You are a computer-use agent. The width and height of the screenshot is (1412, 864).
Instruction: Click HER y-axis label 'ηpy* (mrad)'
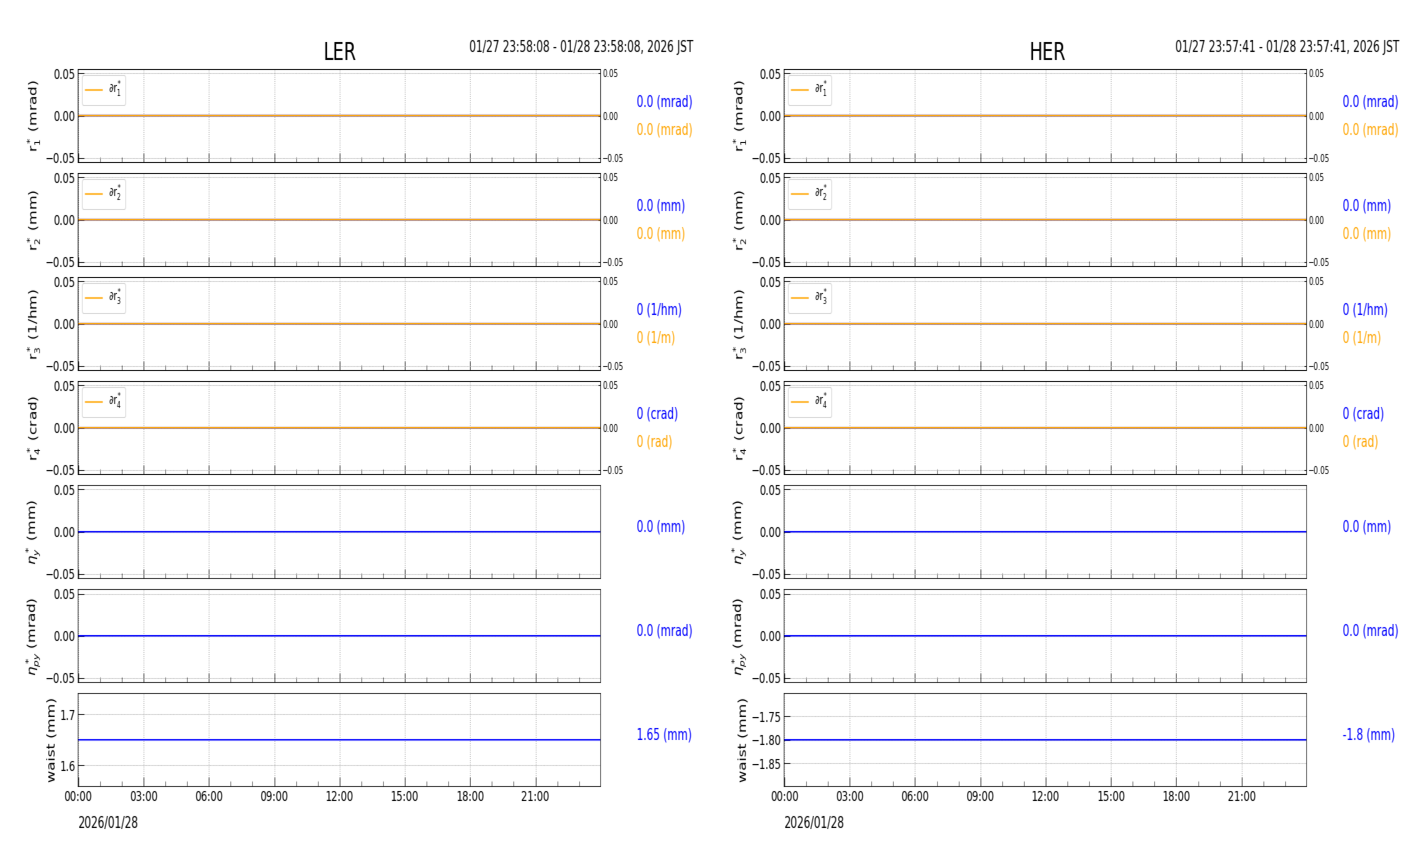pyautogui.click(x=739, y=636)
